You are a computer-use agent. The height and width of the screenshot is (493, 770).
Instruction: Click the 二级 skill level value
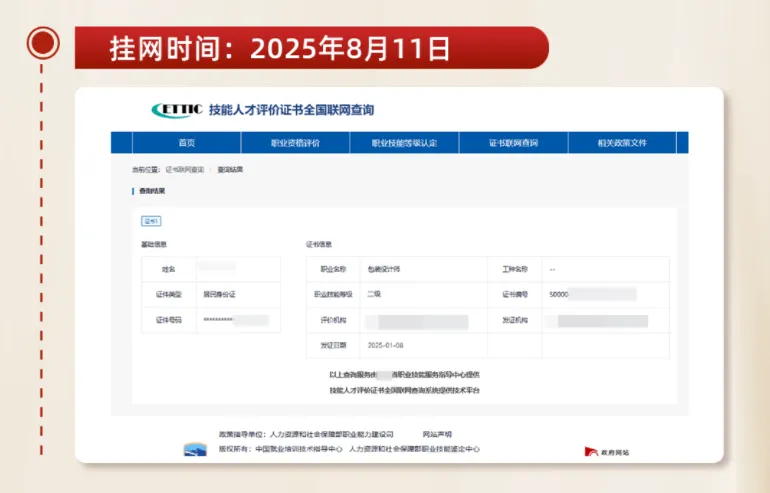(374, 294)
